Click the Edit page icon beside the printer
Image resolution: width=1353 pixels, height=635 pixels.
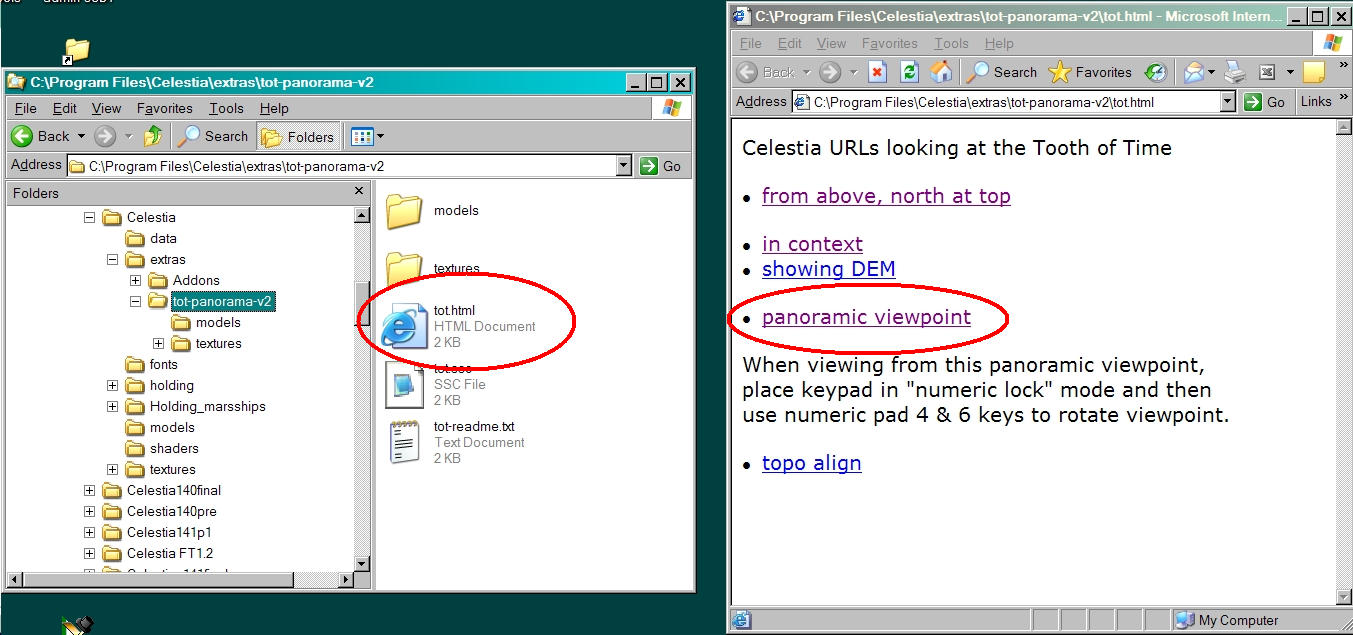click(x=1266, y=72)
